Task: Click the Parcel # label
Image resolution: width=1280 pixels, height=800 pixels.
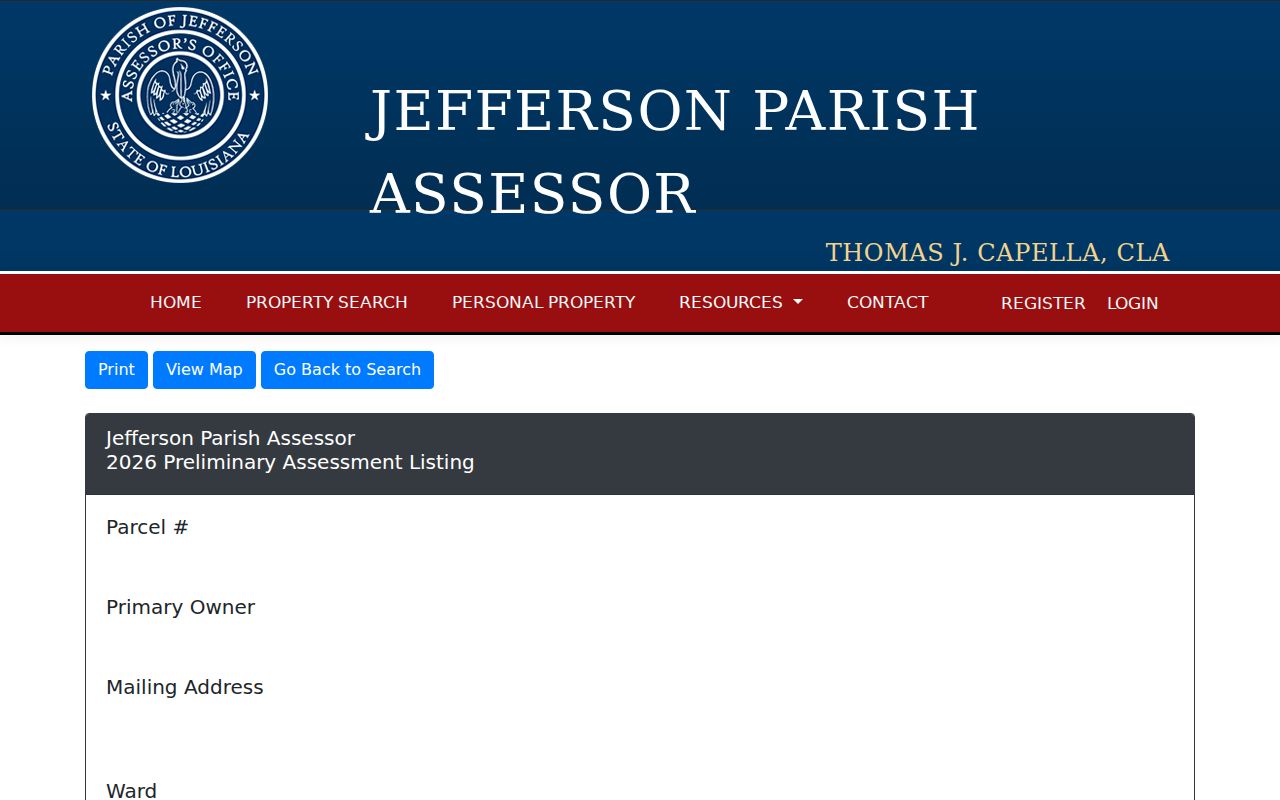Action: pos(147,527)
